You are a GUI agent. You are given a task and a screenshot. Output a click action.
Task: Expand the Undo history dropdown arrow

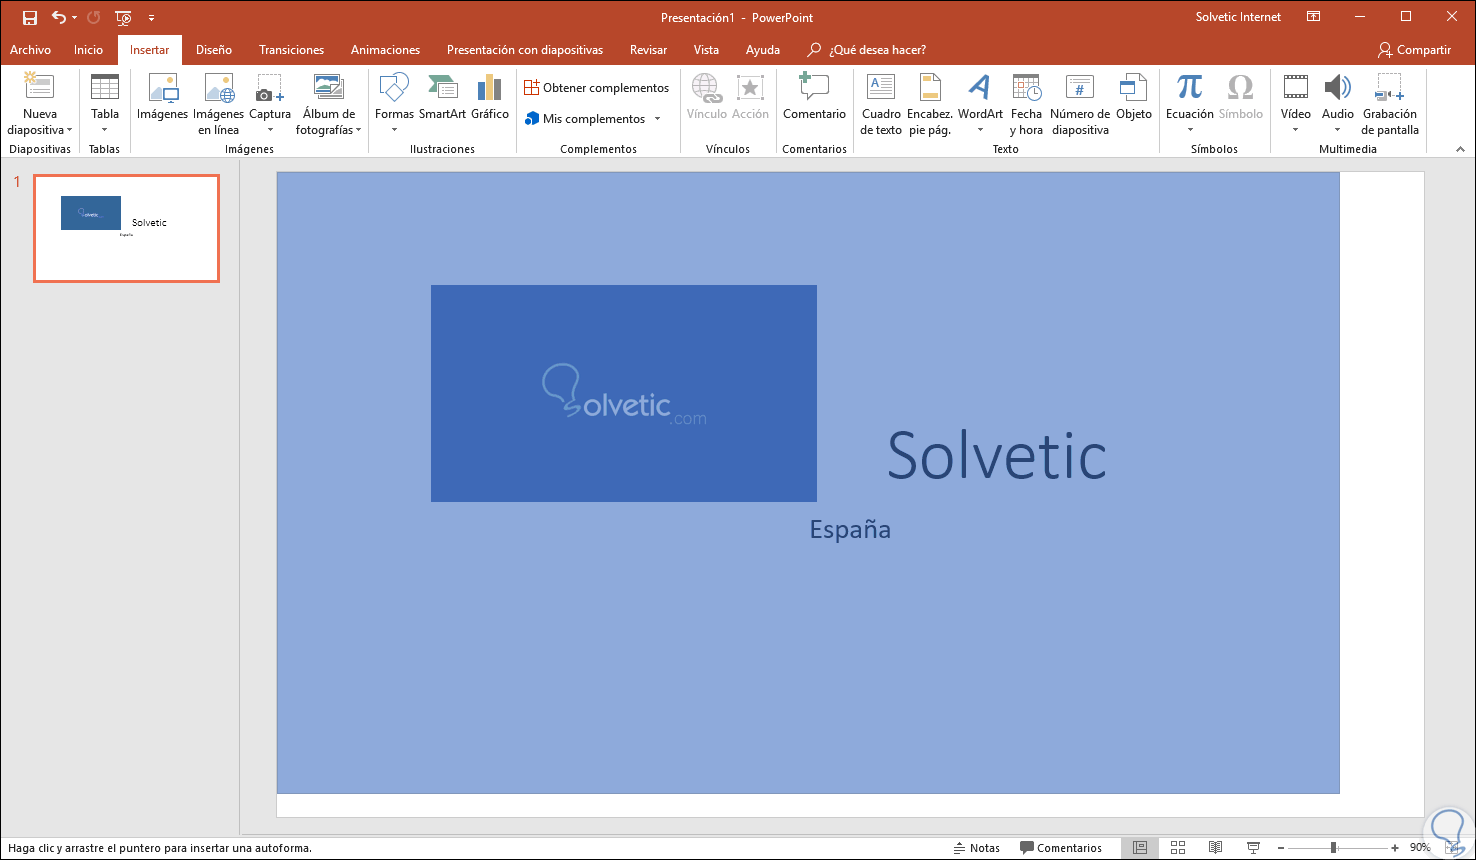(x=75, y=18)
